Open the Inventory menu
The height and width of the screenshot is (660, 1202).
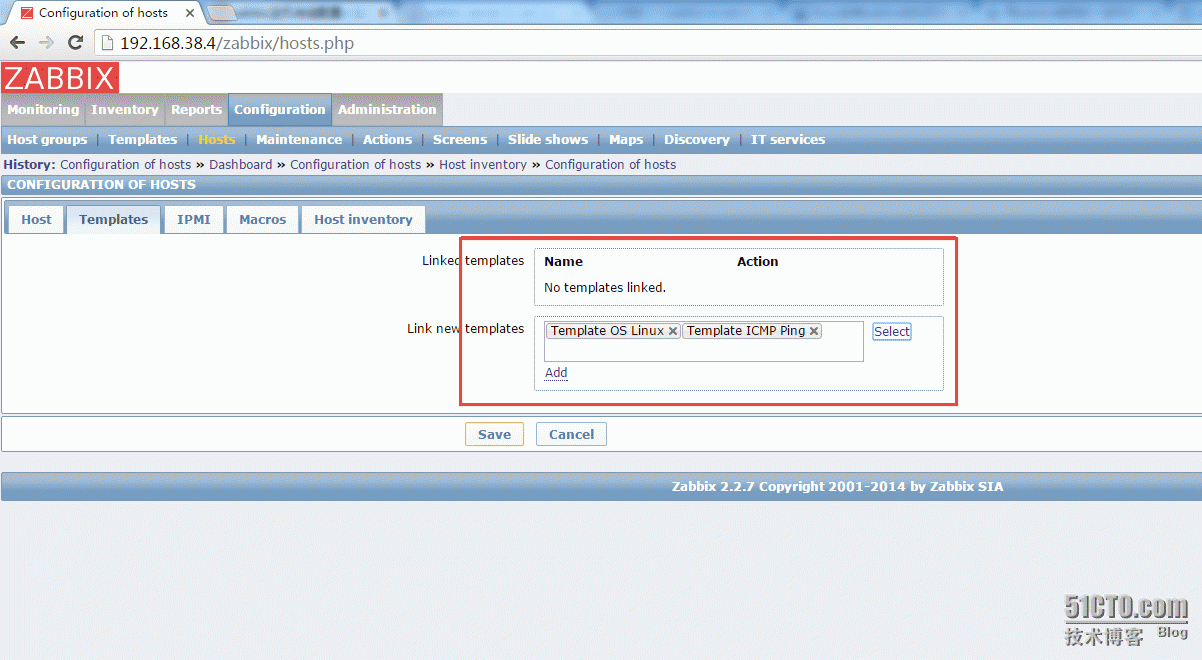click(125, 110)
